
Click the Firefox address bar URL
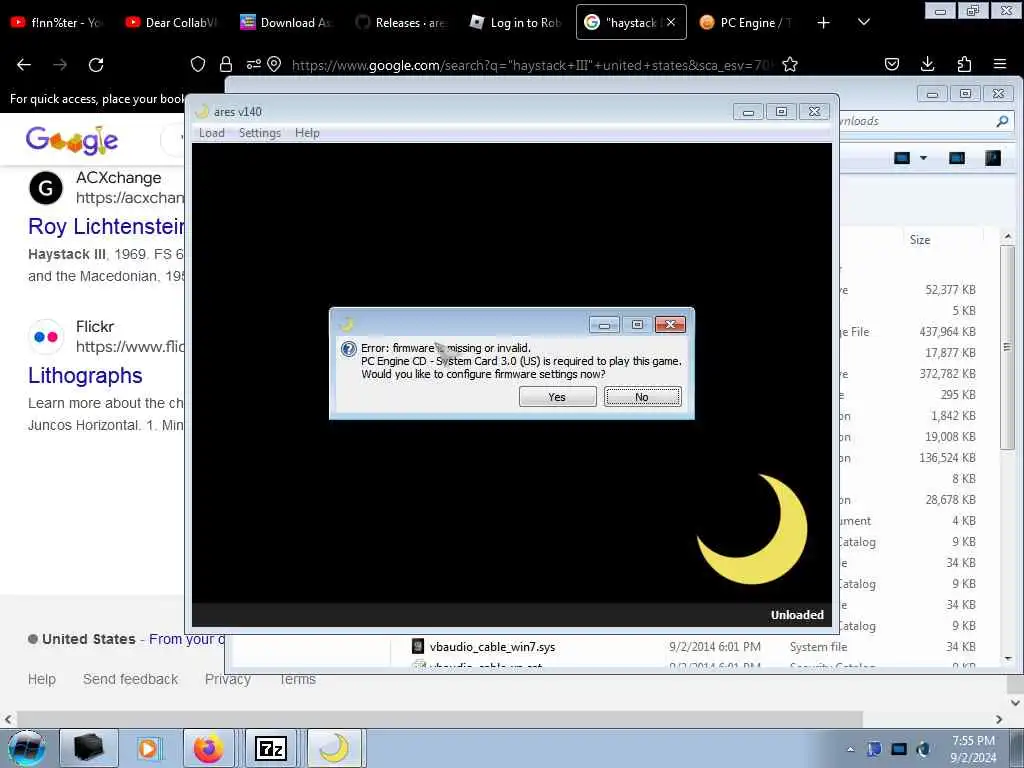point(532,65)
